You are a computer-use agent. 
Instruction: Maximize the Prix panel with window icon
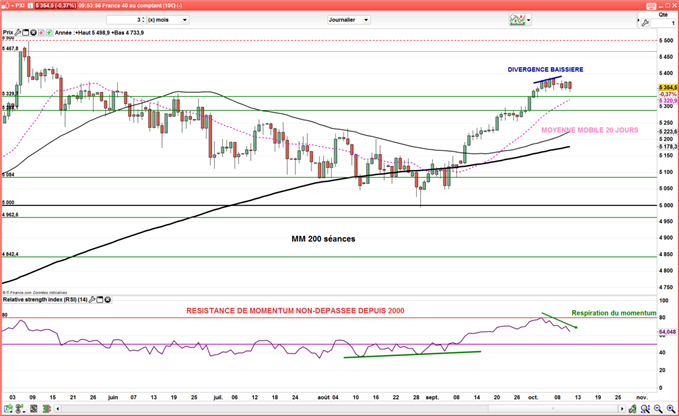point(26,32)
